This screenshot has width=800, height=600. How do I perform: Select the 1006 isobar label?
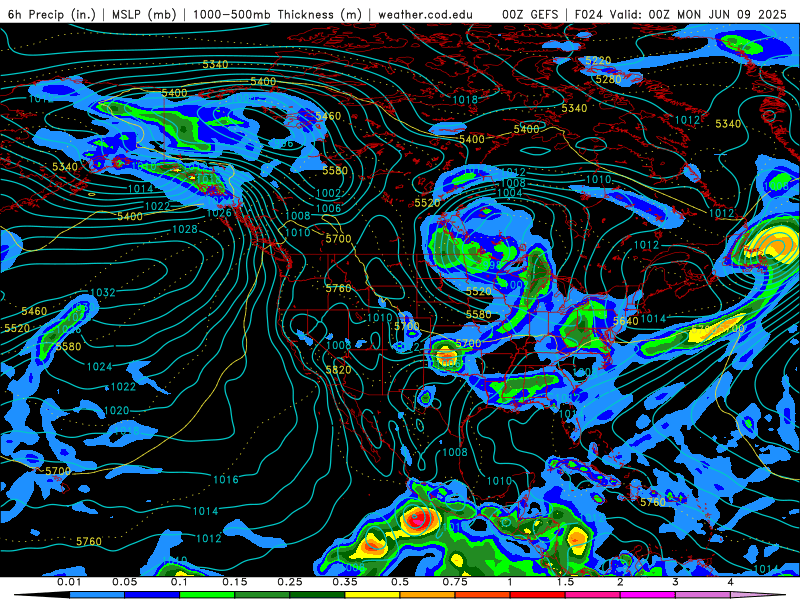coord(328,208)
